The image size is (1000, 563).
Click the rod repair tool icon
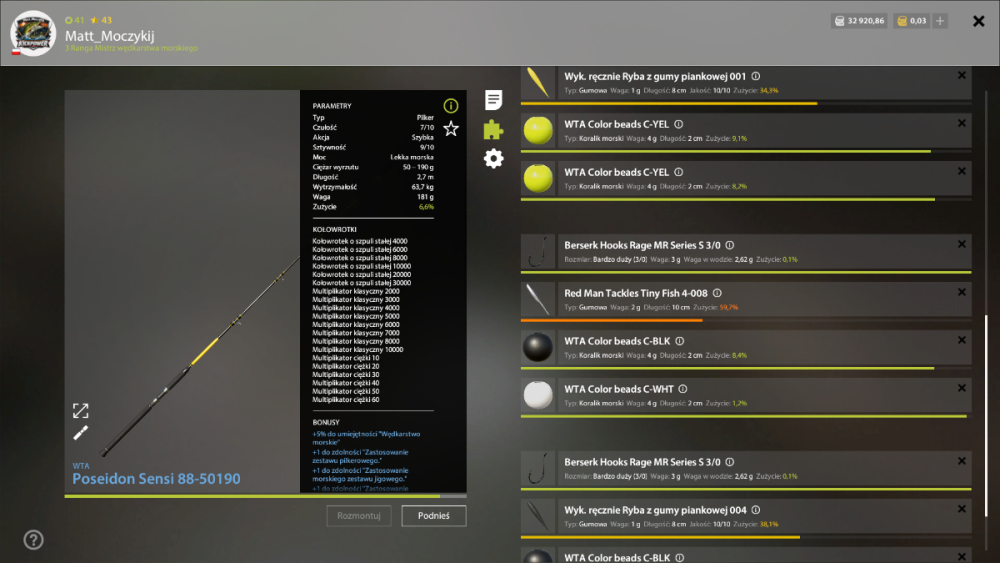80,433
